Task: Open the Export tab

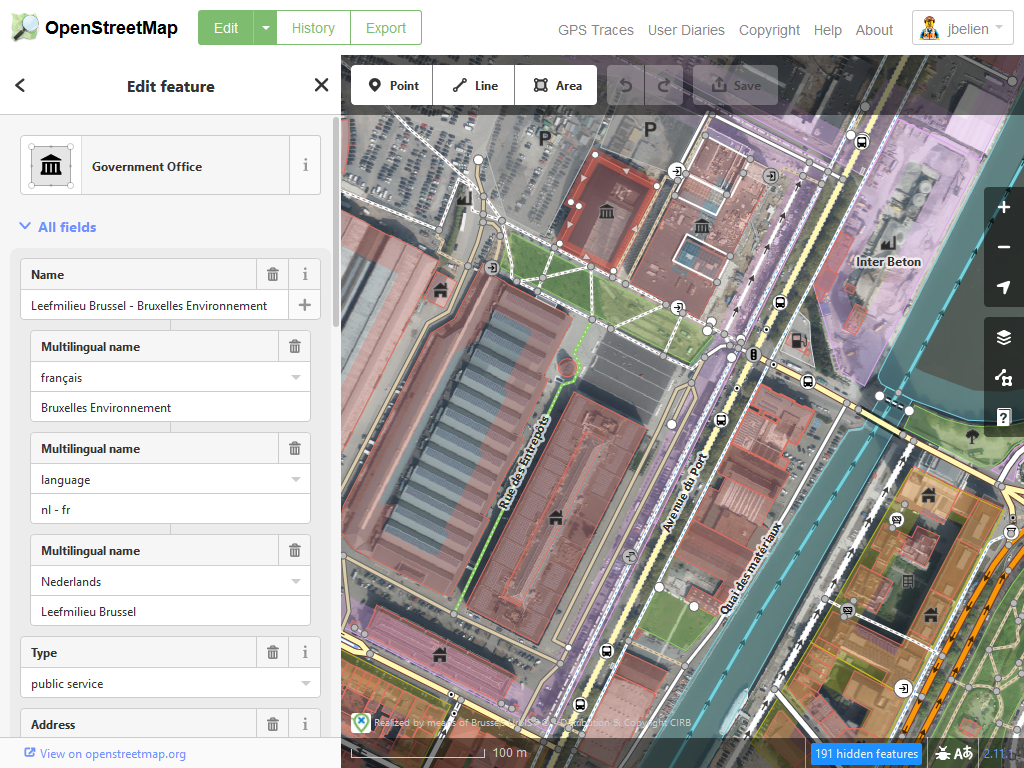Action: tap(385, 28)
